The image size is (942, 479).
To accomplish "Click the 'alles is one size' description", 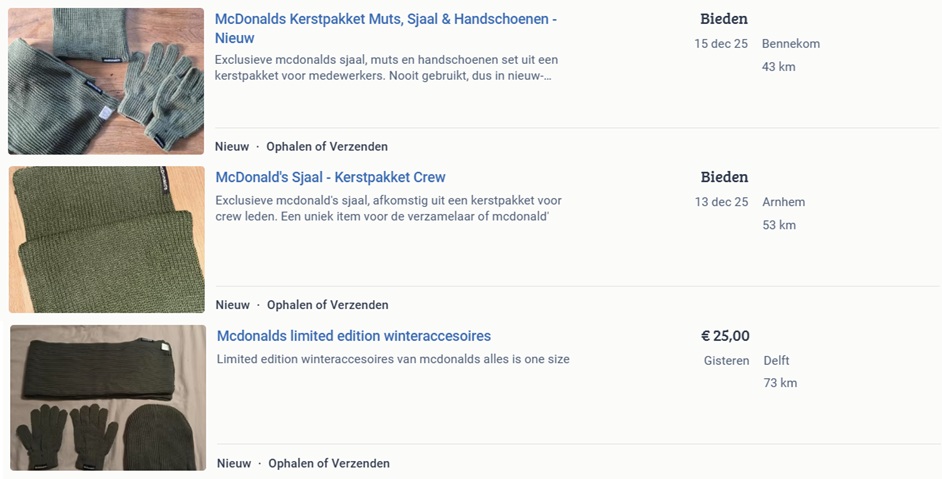I will pyautogui.click(x=393, y=359).
